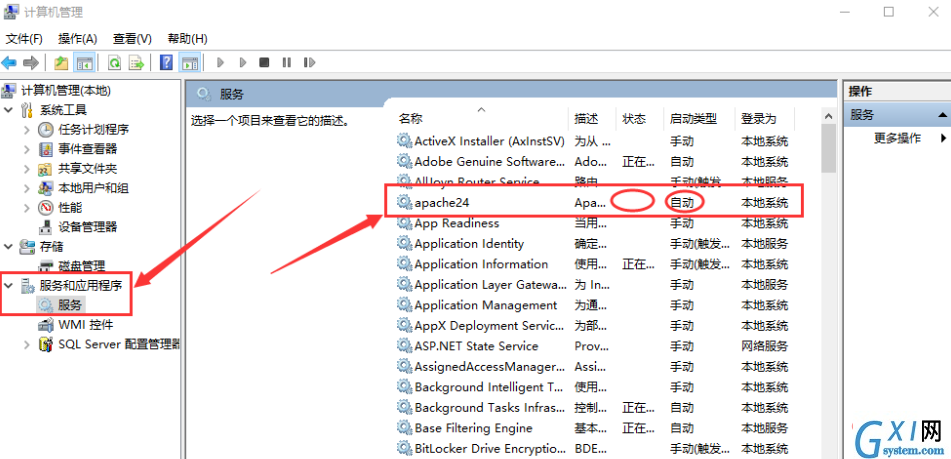Image resolution: width=951 pixels, height=459 pixels.
Task: Click gear icon of Background Intelligent Transfer service
Action: point(404,387)
